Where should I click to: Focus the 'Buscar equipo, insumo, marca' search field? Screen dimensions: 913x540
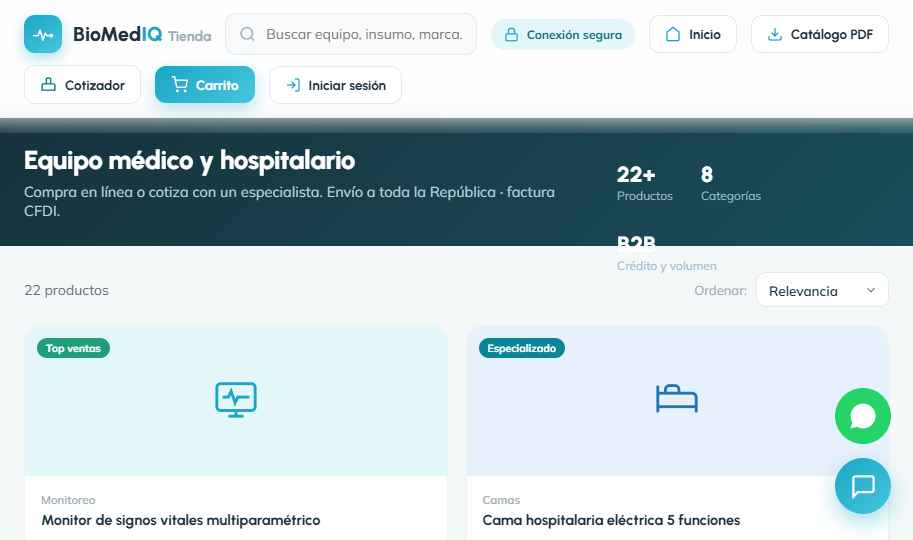tap(351, 34)
